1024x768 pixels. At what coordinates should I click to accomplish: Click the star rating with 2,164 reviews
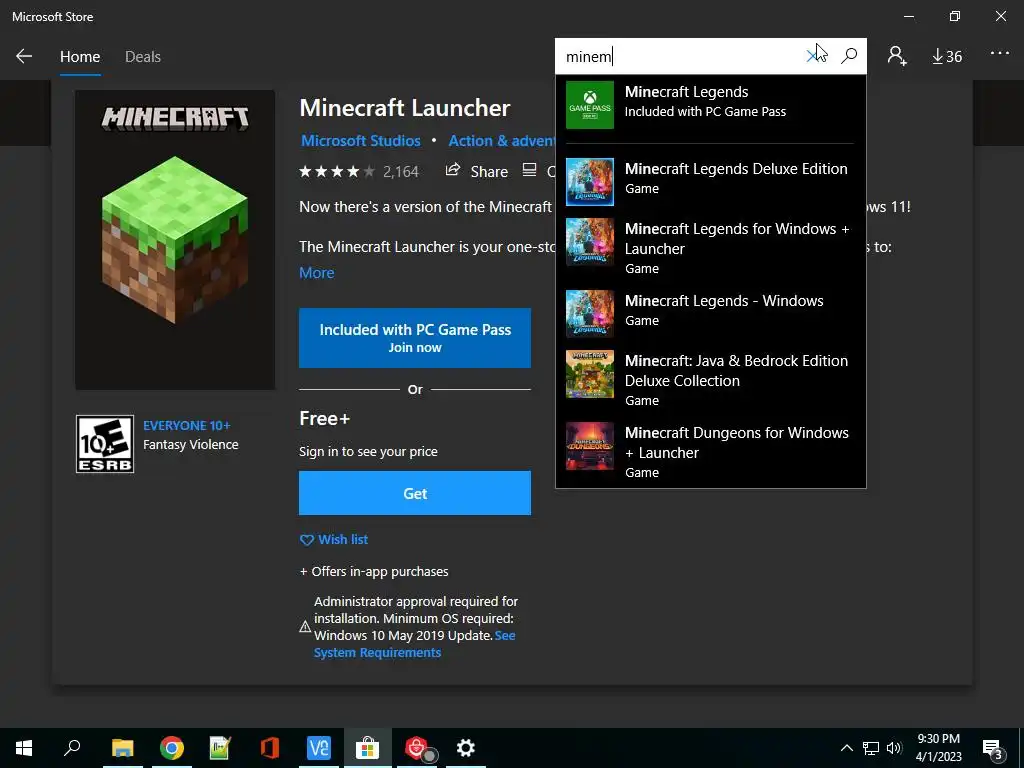pos(359,172)
